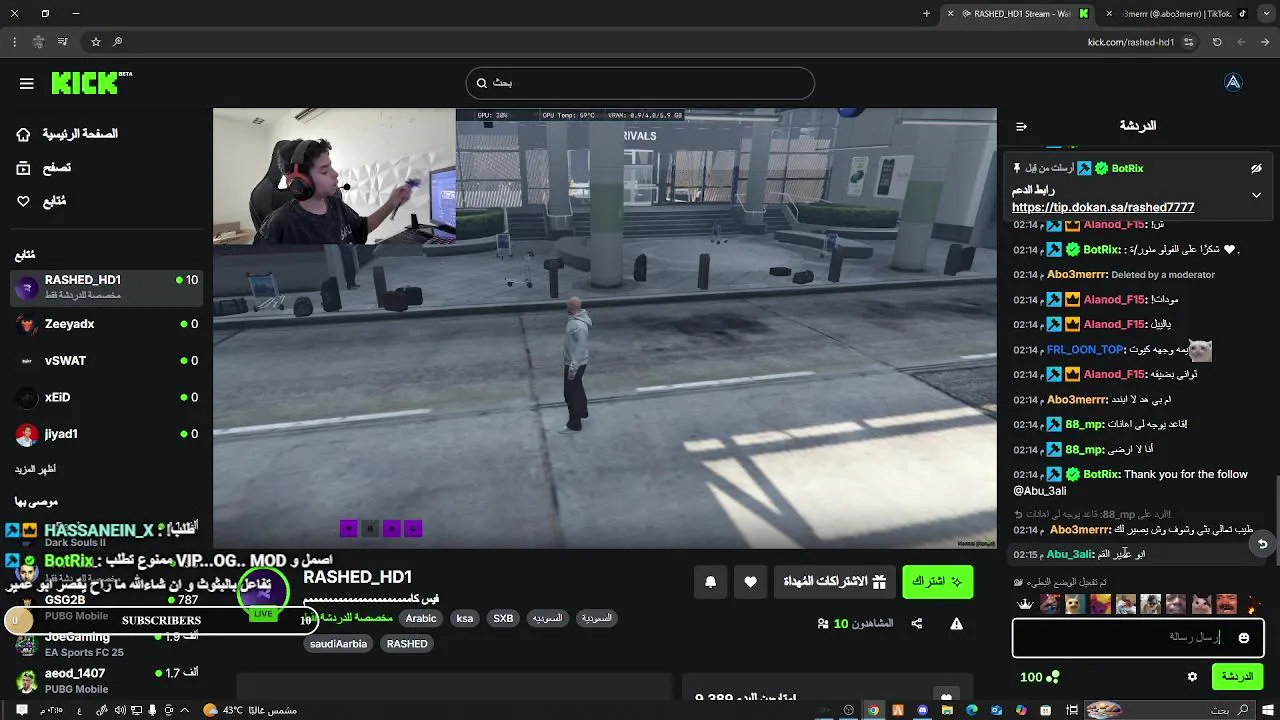Insert the white cat emote

click(x=1201, y=604)
